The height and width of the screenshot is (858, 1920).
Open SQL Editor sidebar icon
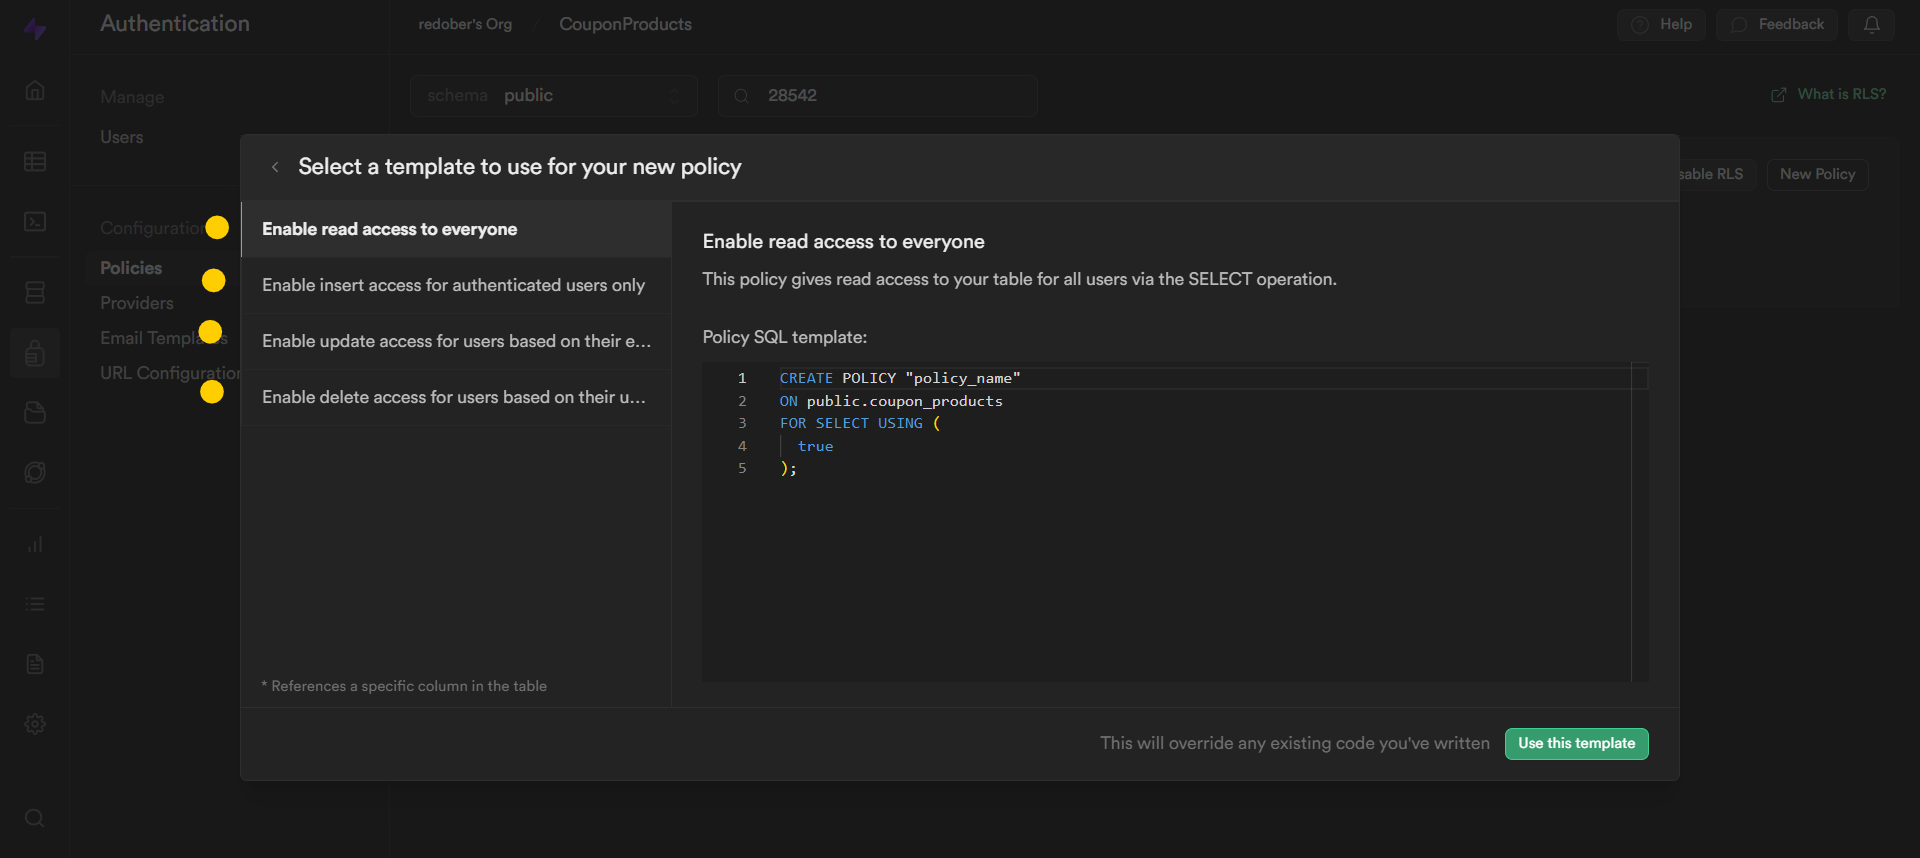35,222
